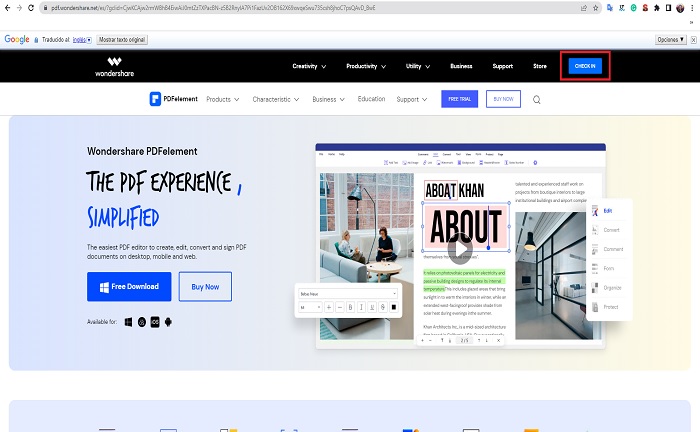Open the Extensions puzzle piece menu
The image size is (700, 432).
point(657,8)
